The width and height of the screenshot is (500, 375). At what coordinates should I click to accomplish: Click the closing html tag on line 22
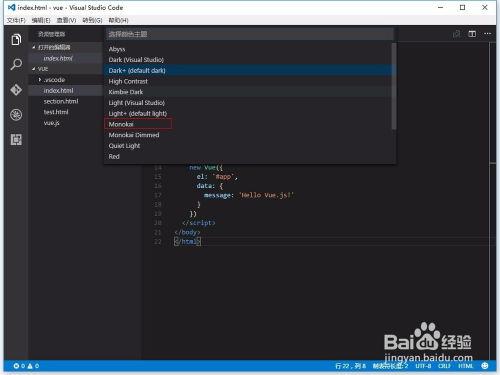point(187,241)
